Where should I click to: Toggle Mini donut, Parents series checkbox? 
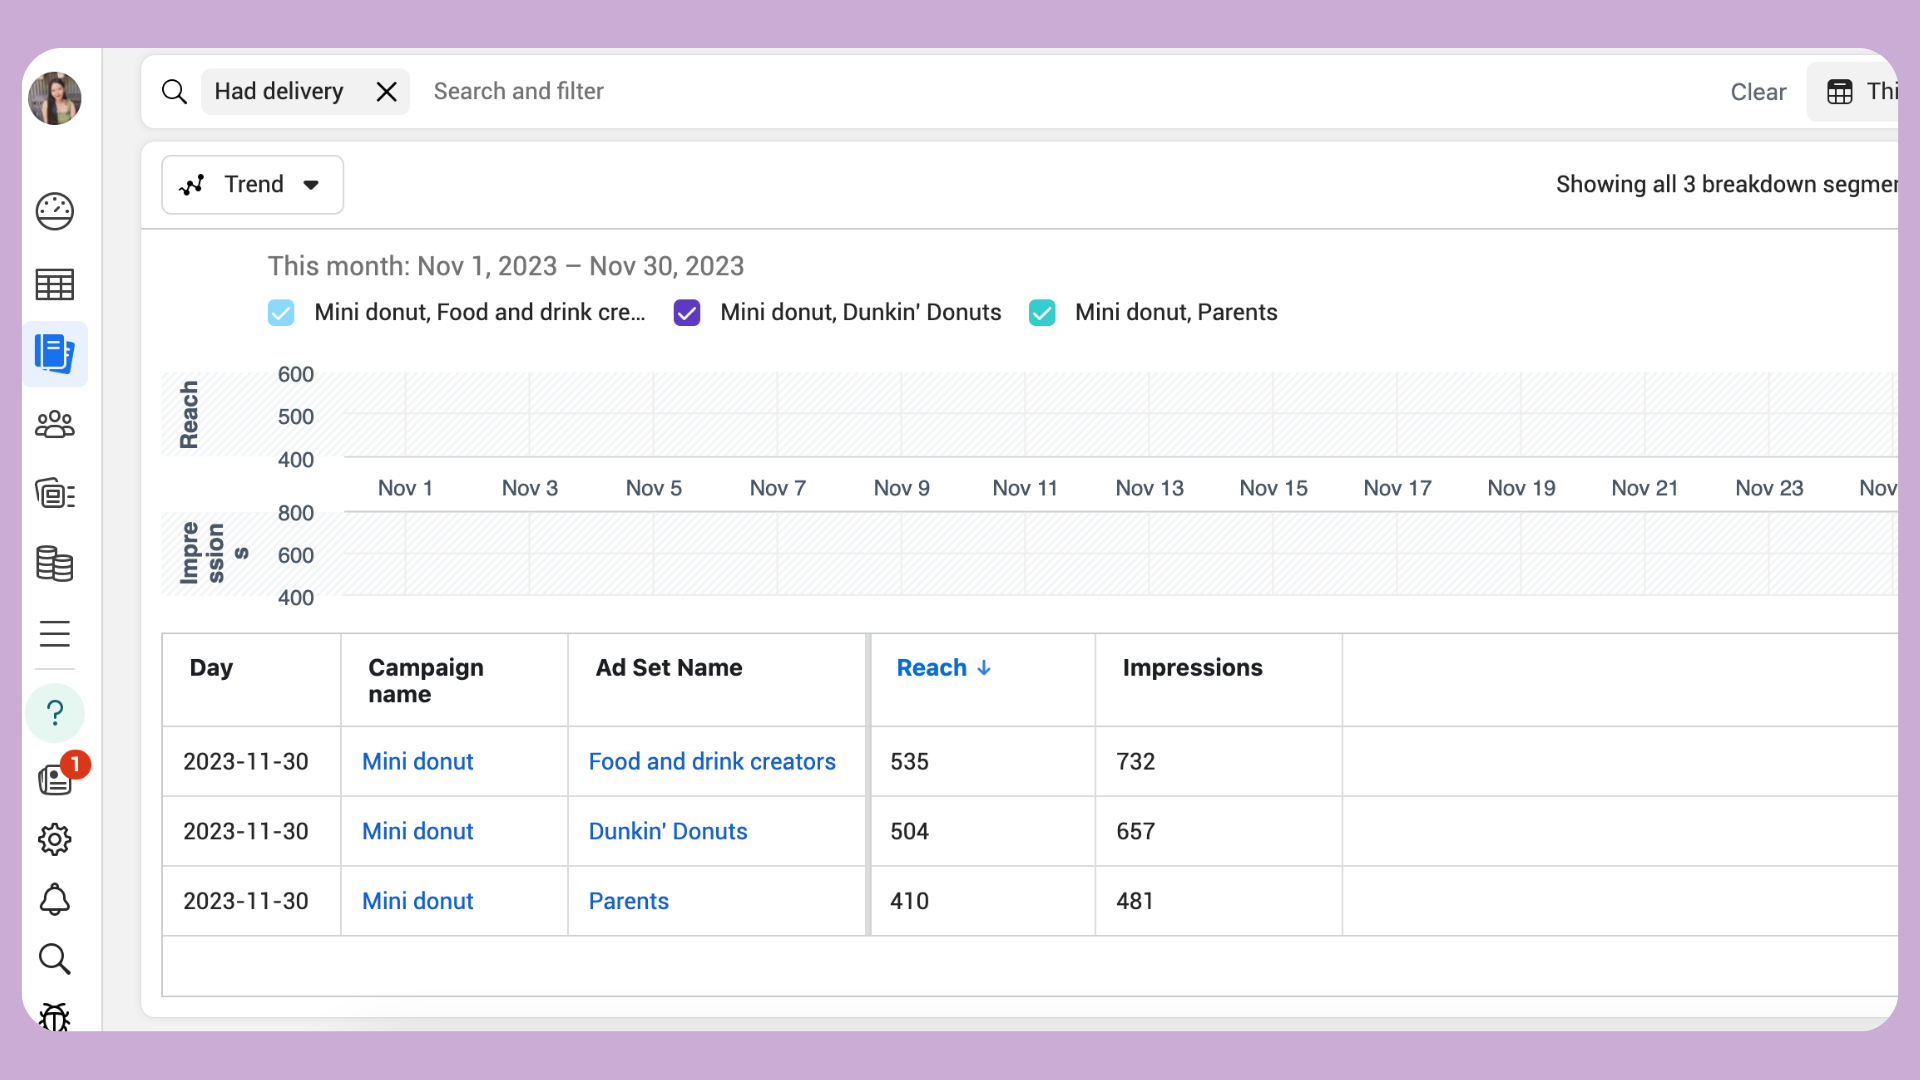coord(1042,313)
